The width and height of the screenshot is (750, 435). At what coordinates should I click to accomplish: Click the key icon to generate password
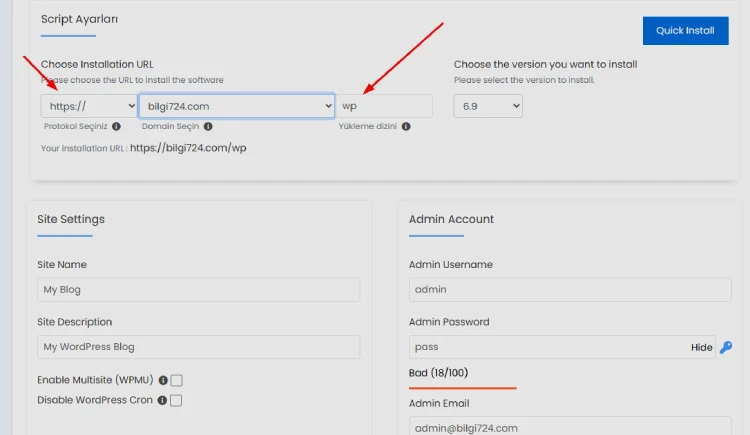726,347
